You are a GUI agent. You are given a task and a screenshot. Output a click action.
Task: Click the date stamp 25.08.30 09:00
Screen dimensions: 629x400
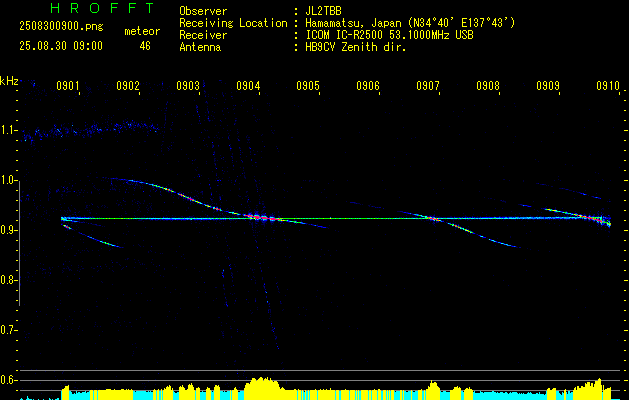pyautogui.click(x=61, y=45)
